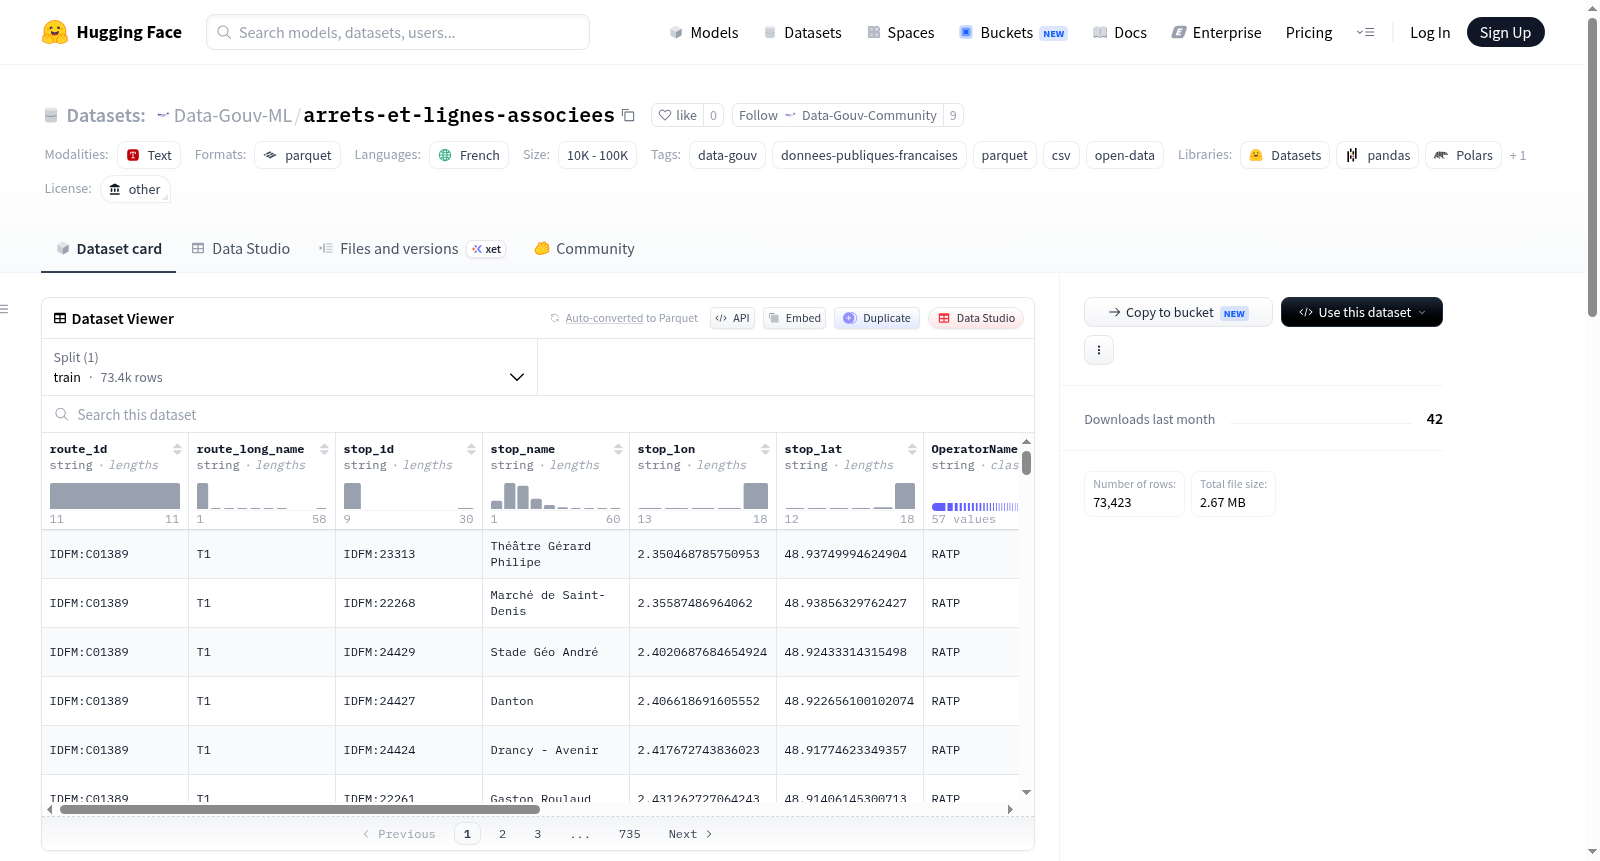
Task: Click the heart like button
Action: click(x=677, y=115)
